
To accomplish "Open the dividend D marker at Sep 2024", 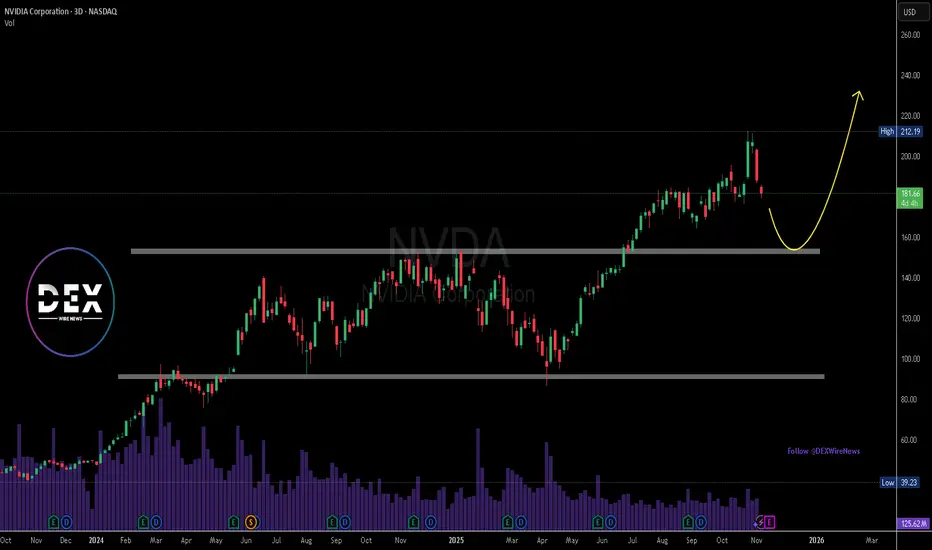I will [345, 523].
